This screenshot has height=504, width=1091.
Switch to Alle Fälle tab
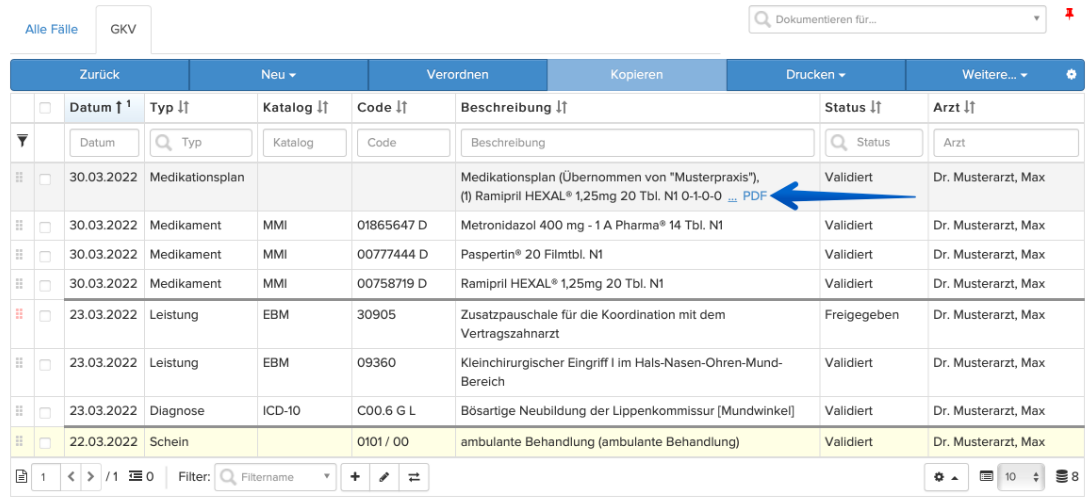click(51, 30)
